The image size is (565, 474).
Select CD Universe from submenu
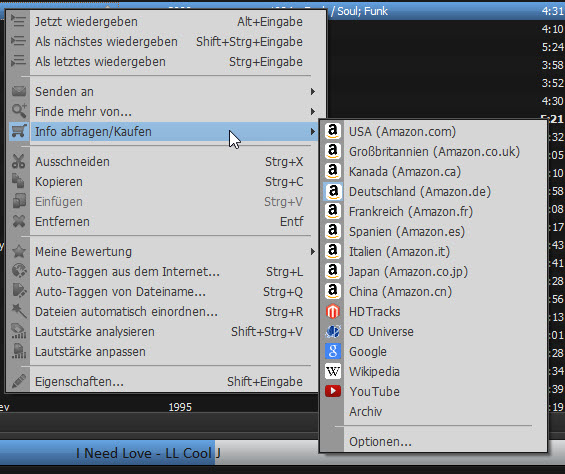coord(433,332)
